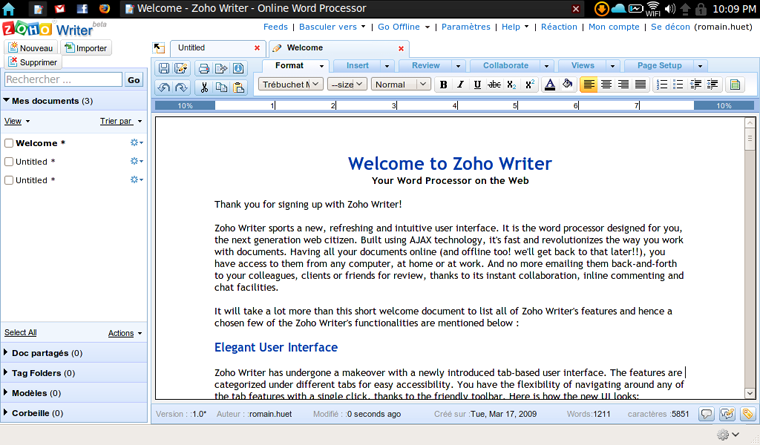Screen dimensions: 760x445
Task: Toggle the sidebar with the arrow icon beside tabs
Action: [x=158, y=48]
